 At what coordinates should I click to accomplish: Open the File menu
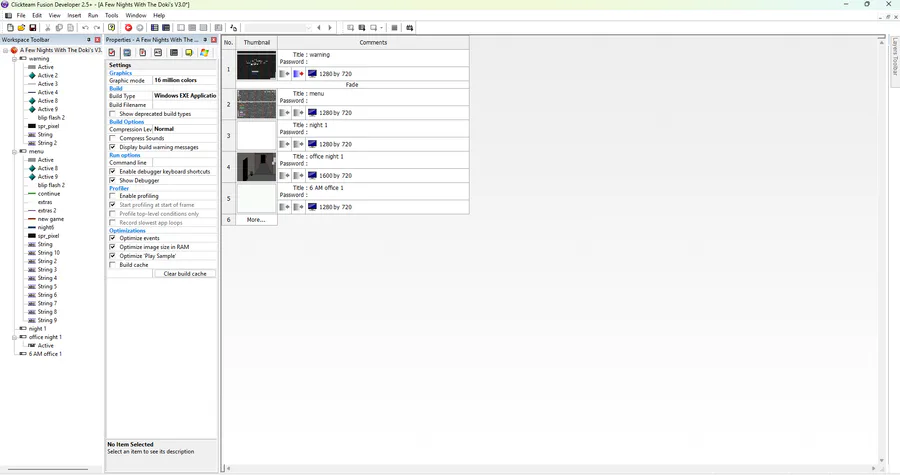[x=21, y=15]
